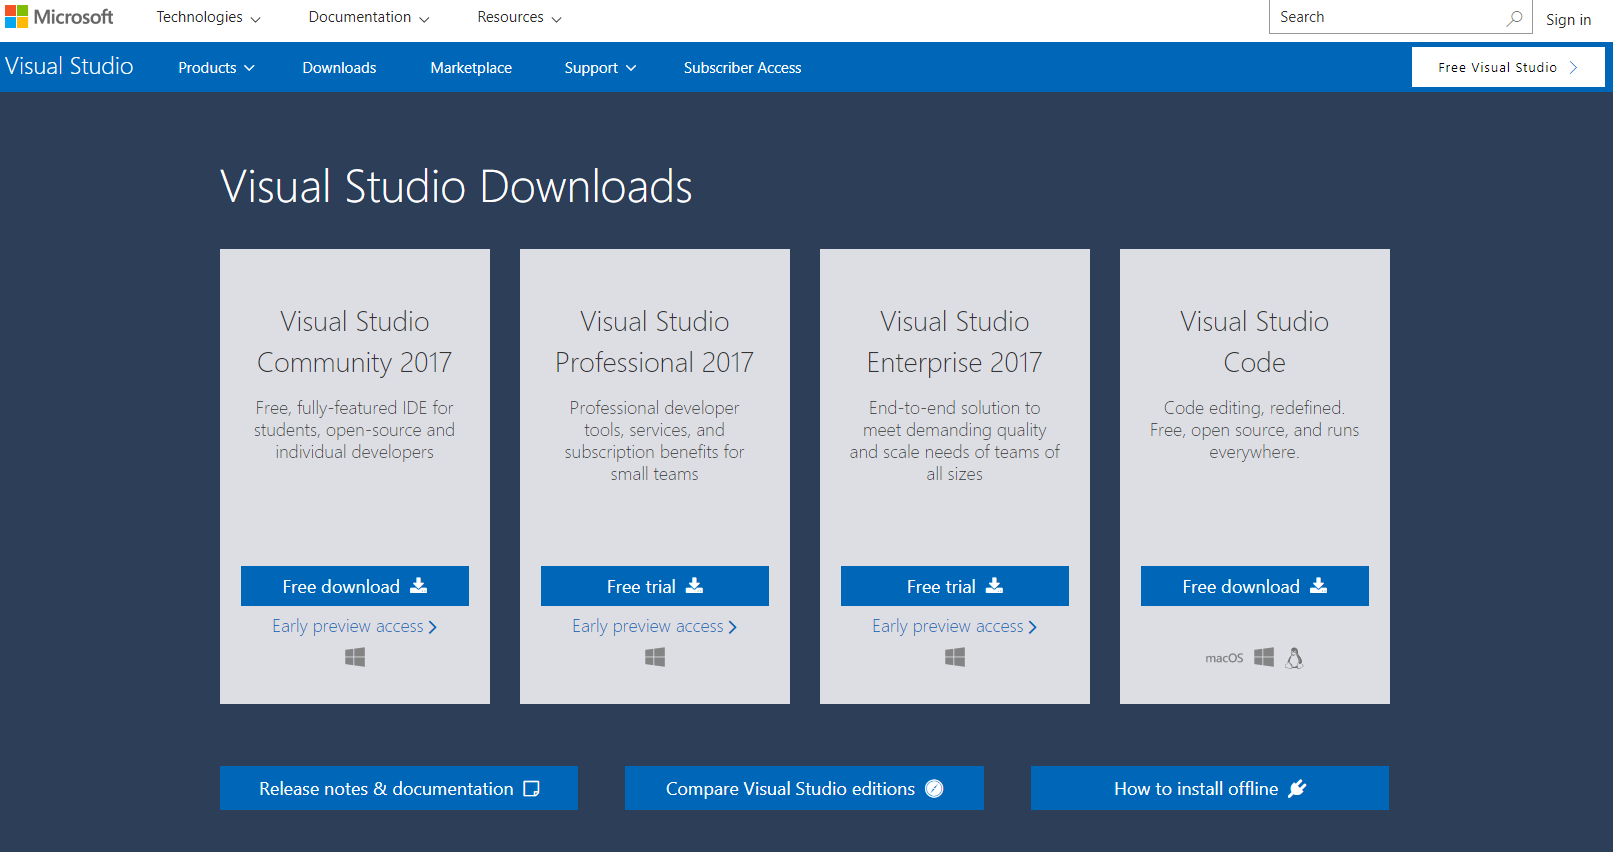Start Free trial of Enterprise 2017
This screenshot has height=852, width=1613.
[955, 586]
